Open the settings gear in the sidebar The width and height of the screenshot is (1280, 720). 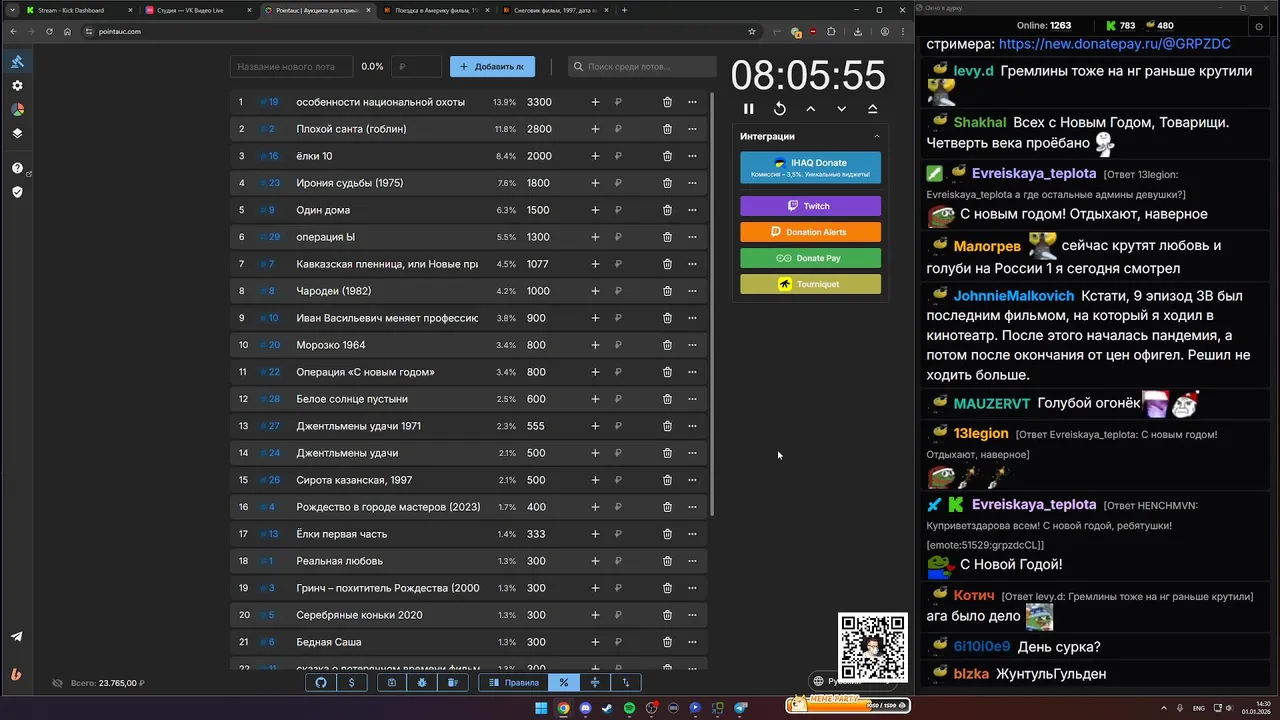(x=17, y=86)
